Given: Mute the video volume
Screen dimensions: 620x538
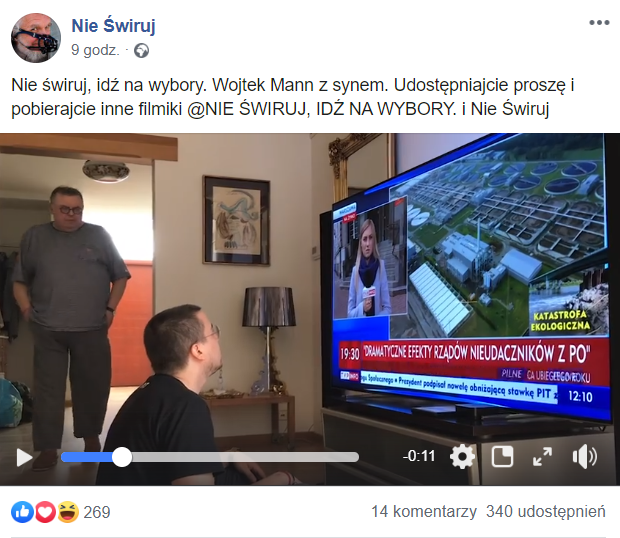Looking at the screenshot, I should click(x=585, y=457).
